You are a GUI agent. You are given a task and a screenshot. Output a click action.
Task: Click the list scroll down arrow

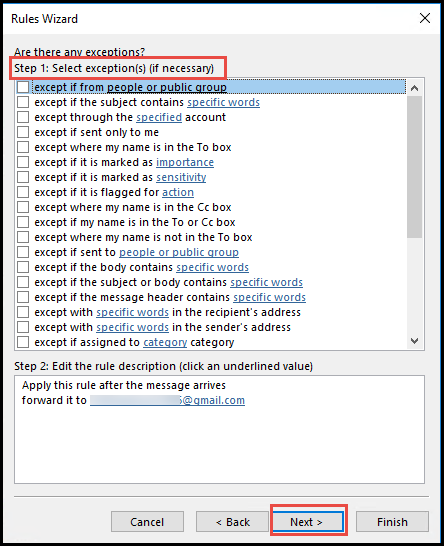pyautogui.click(x=414, y=341)
